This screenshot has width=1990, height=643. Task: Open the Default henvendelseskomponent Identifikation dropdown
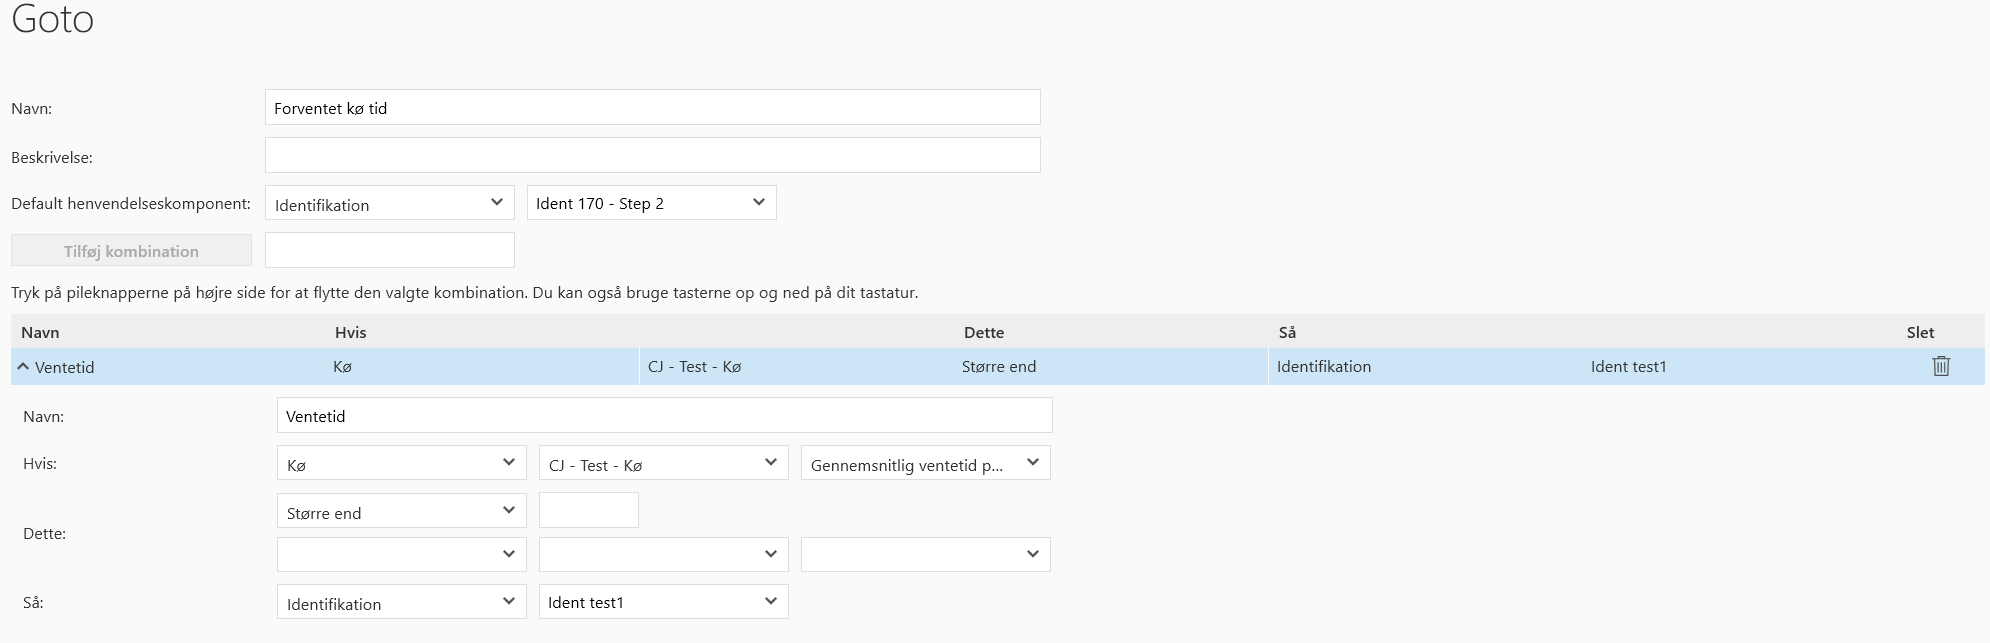(389, 204)
